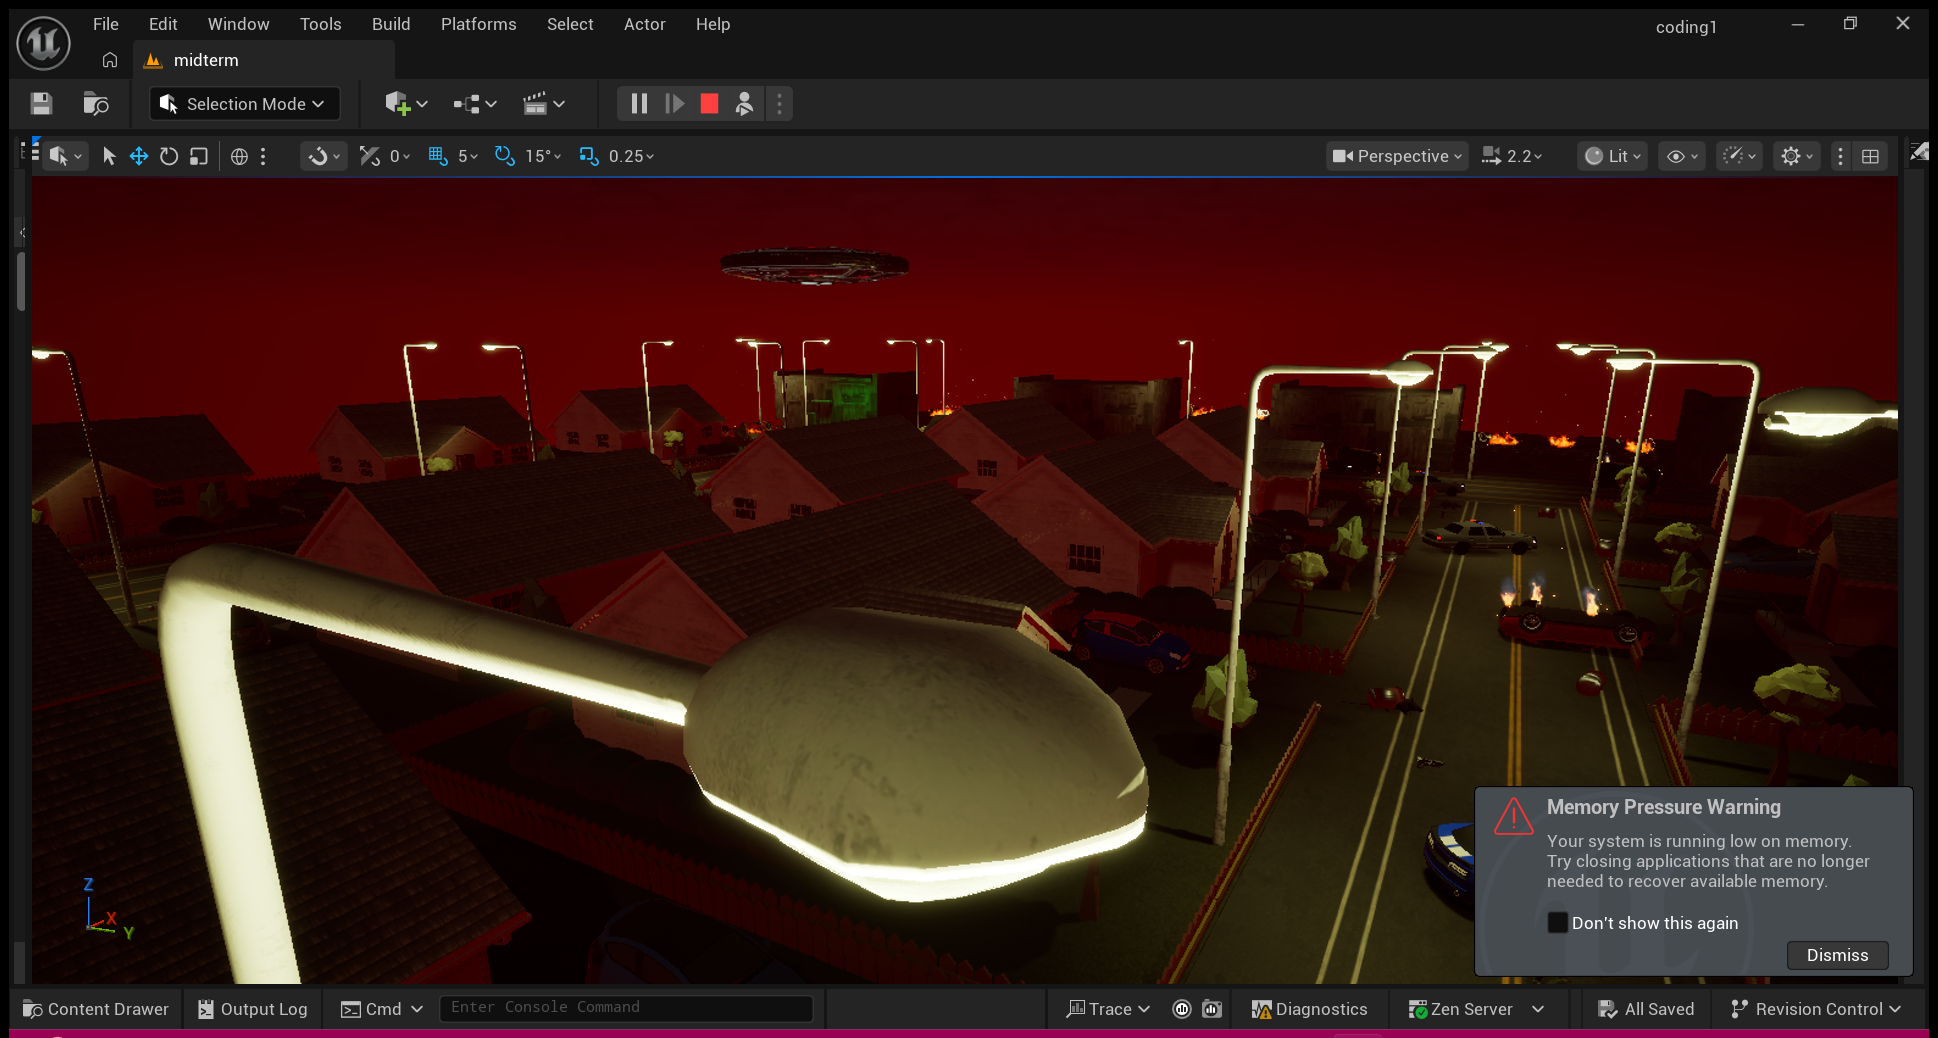
Task: Click the content browser folder search icon
Action: click(x=96, y=104)
